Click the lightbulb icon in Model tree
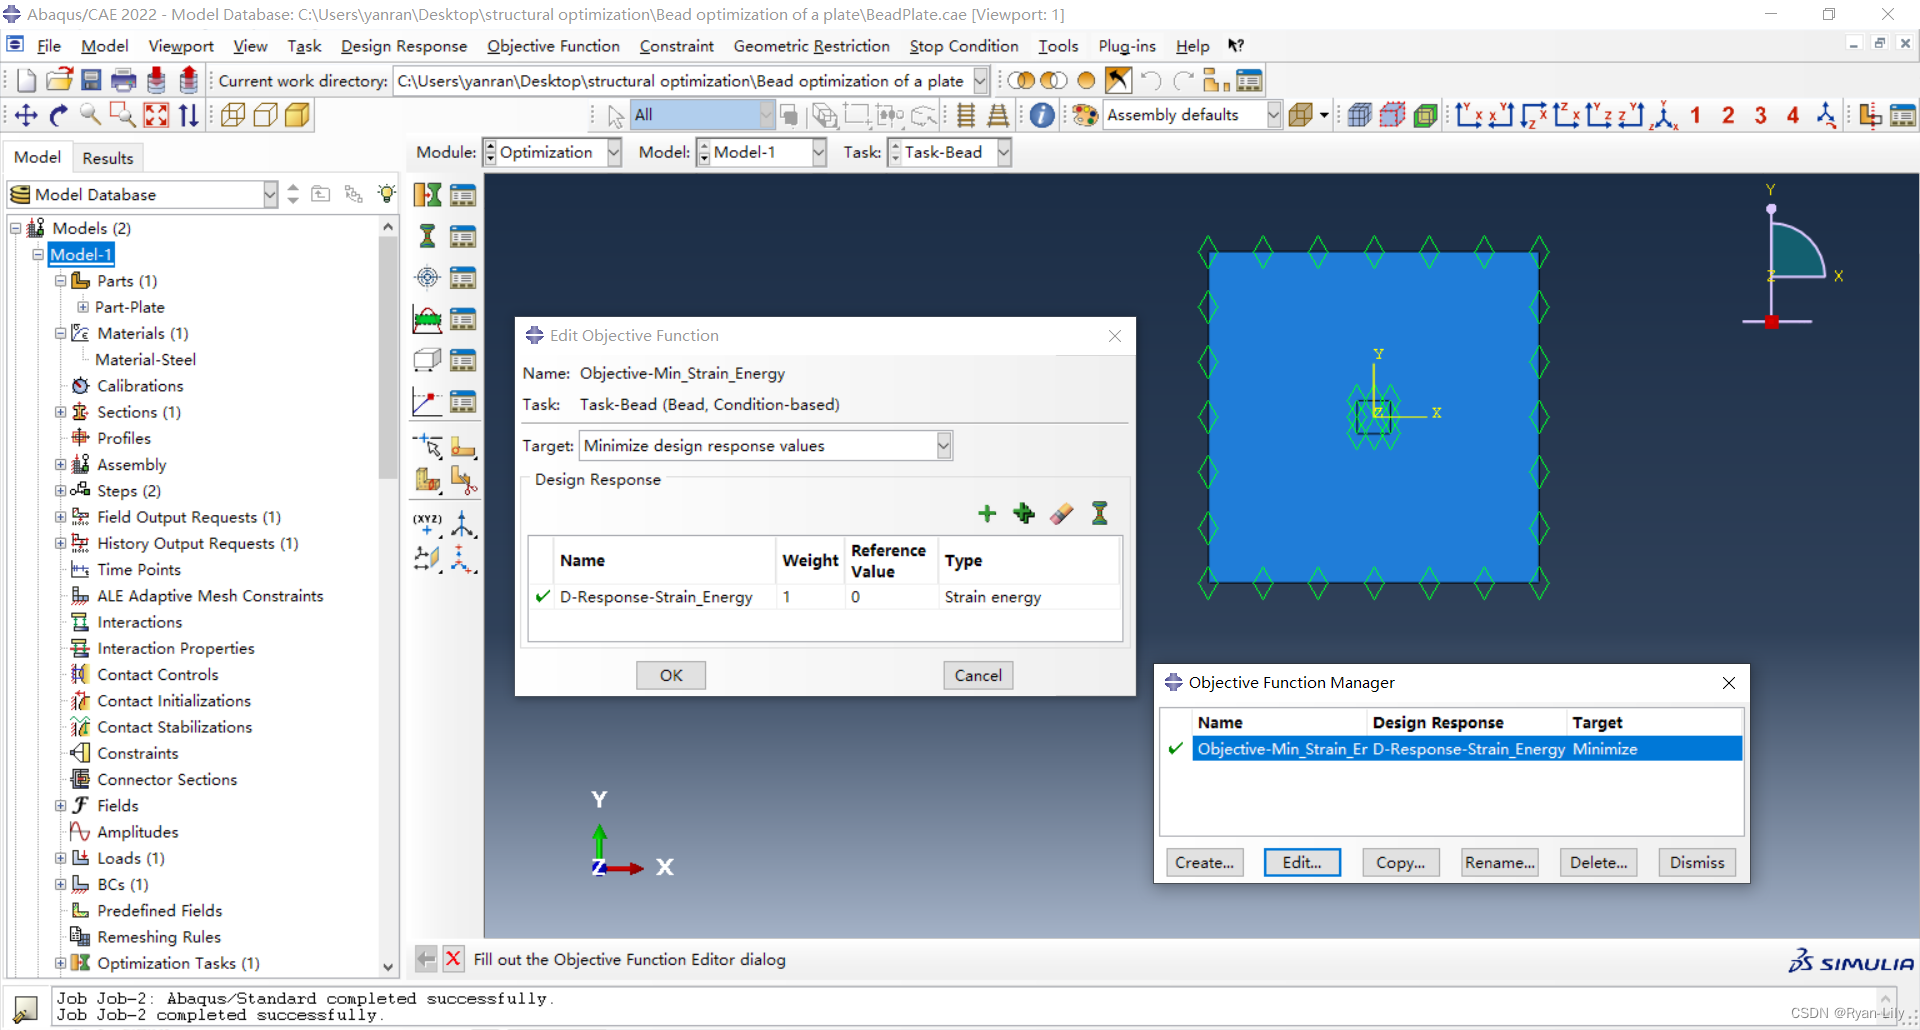The image size is (1920, 1030). 387,194
